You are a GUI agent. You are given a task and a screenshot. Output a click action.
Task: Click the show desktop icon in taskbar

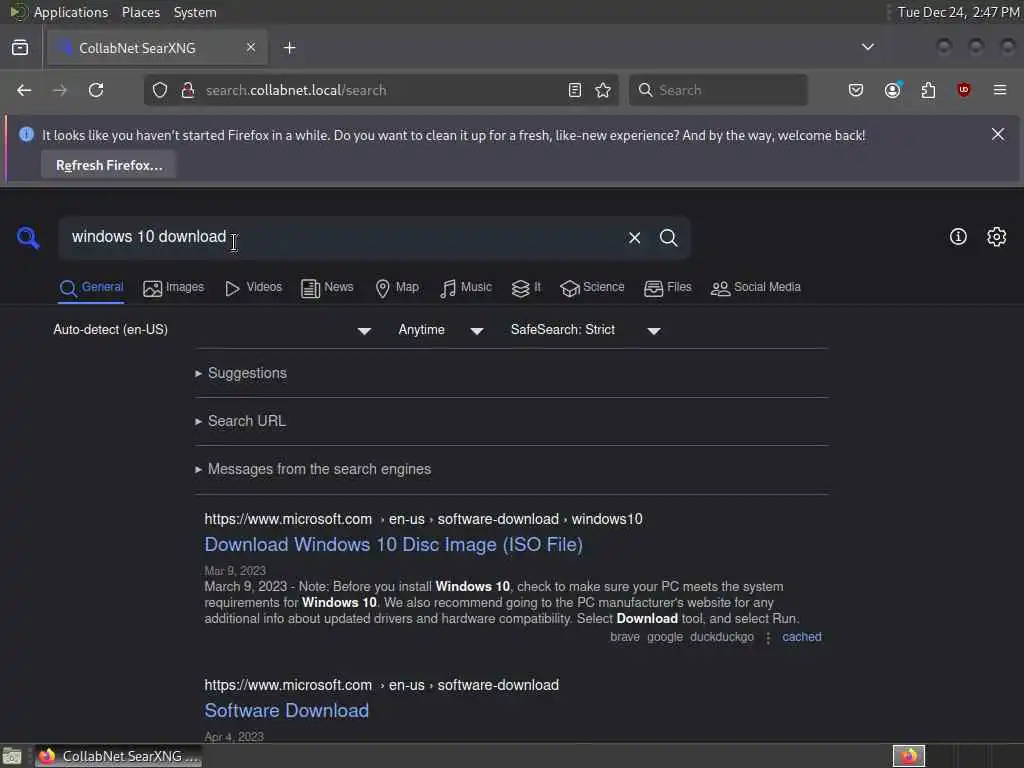(x=12, y=756)
